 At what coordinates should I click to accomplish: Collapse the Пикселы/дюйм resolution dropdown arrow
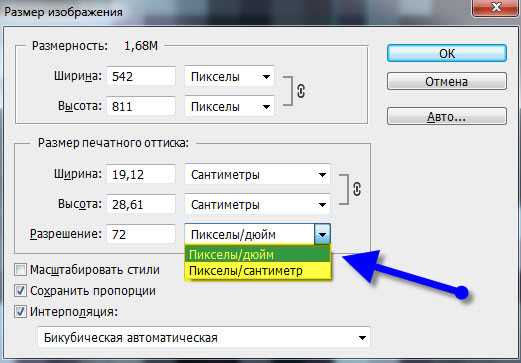[322, 234]
